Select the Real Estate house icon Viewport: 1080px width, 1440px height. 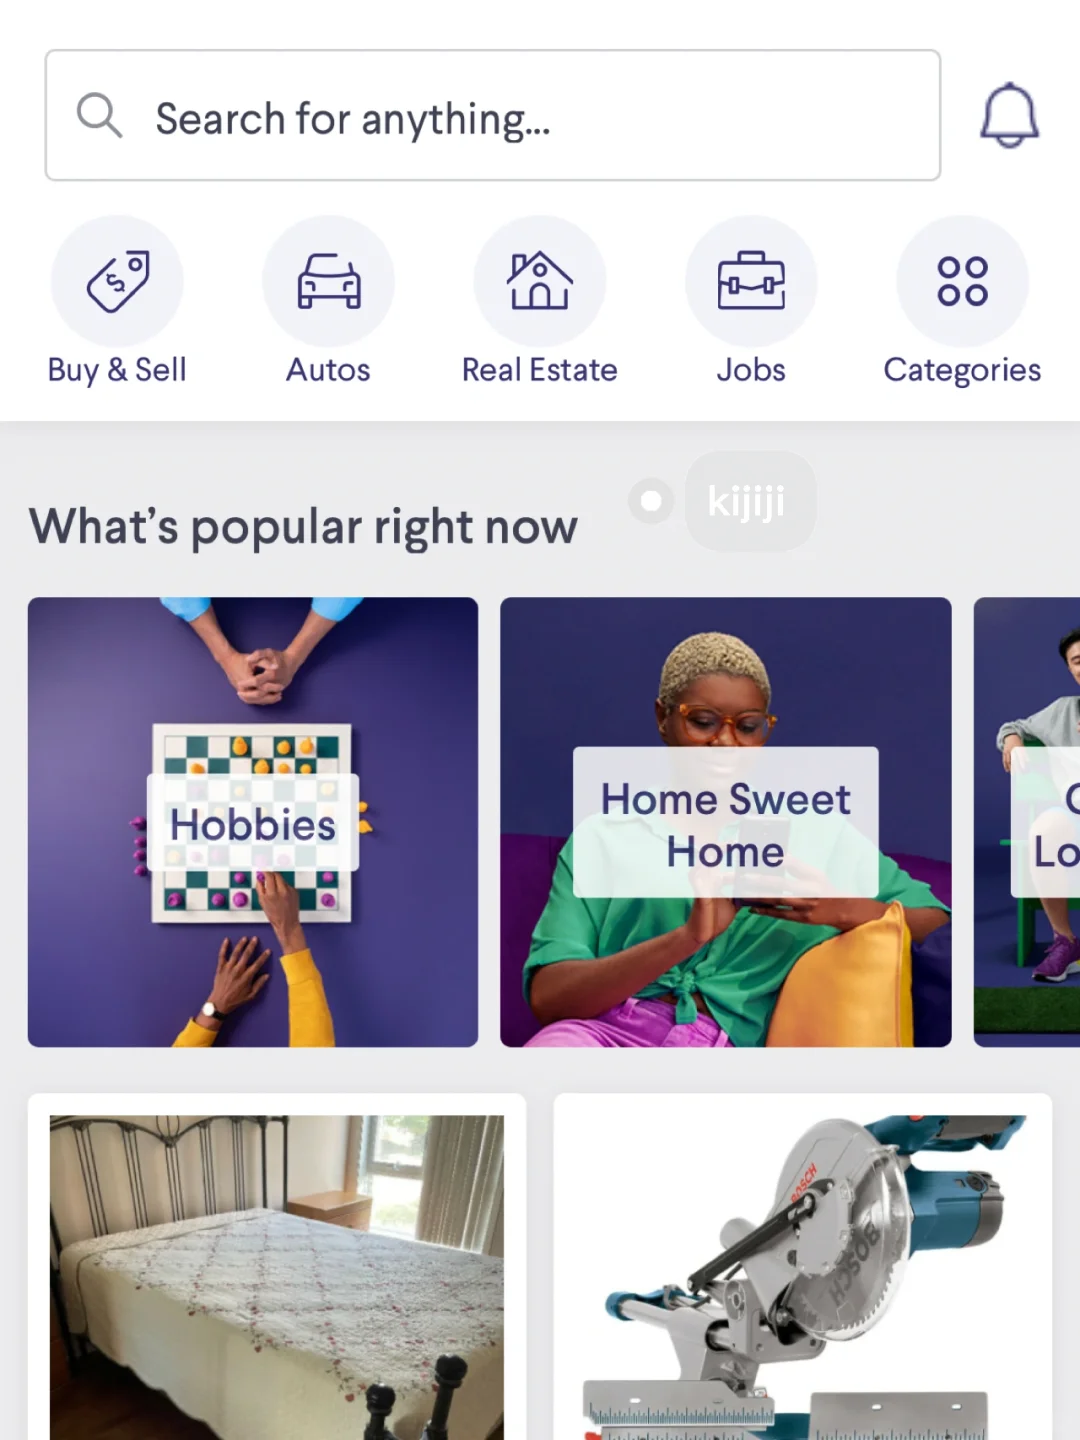click(540, 281)
